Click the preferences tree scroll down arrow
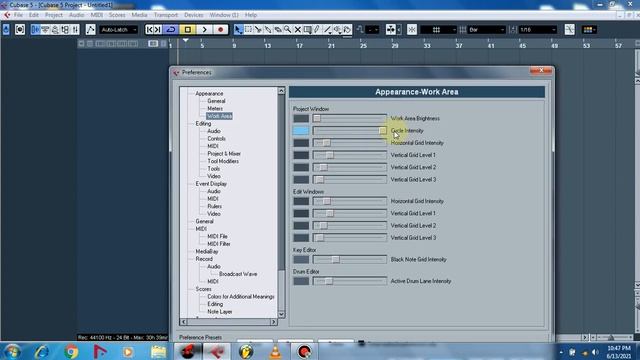640x360 pixels. pyautogui.click(x=281, y=314)
